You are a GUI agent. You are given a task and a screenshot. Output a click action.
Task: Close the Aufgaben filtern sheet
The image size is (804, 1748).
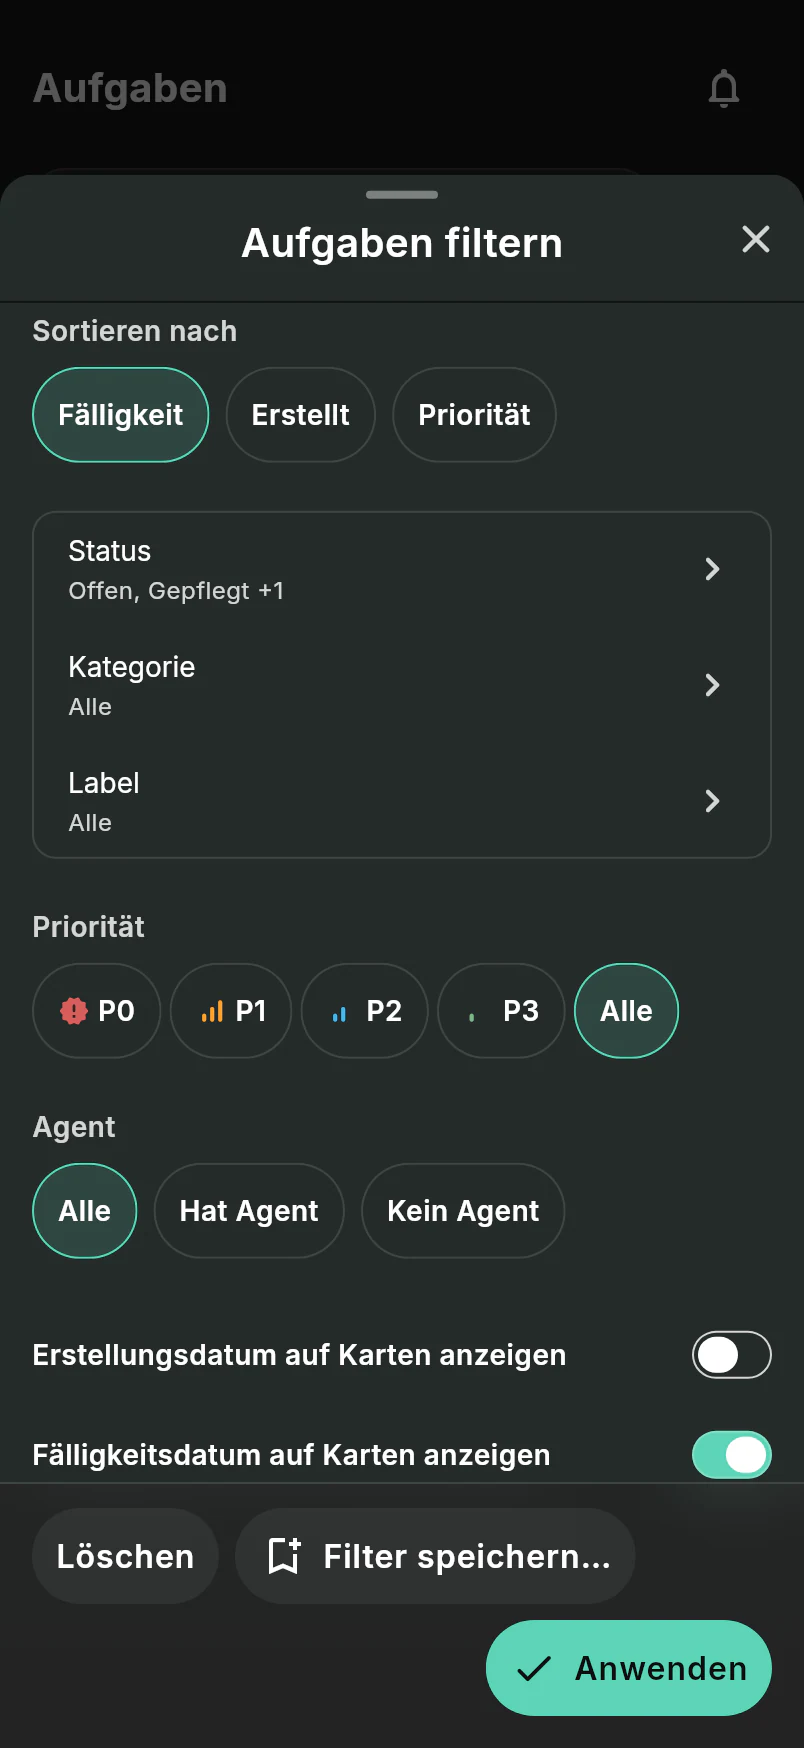(x=756, y=239)
